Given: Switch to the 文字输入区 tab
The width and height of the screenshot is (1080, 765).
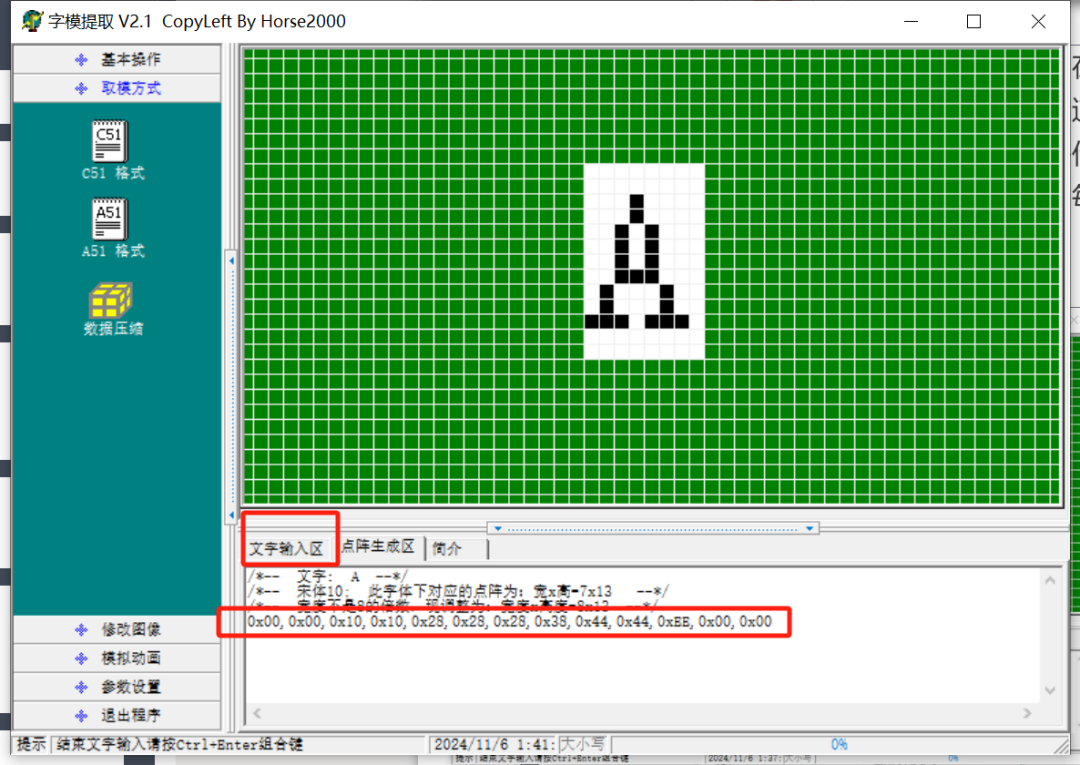Looking at the screenshot, I should click(x=287, y=549).
